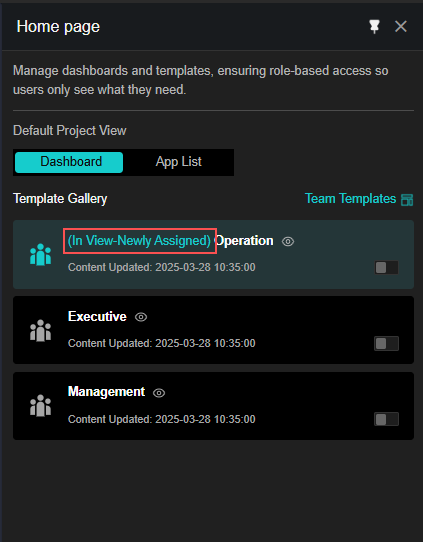Click the Operation template name

tap(244, 241)
